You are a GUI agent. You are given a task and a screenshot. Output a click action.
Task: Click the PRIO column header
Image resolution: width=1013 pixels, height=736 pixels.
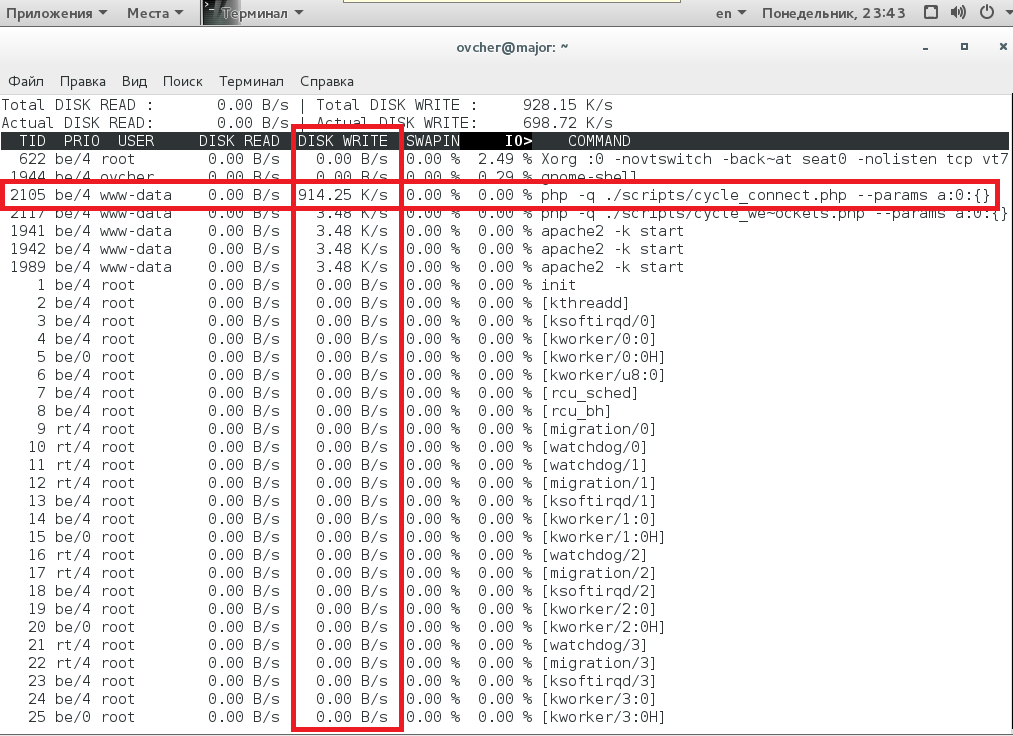pyautogui.click(x=81, y=141)
